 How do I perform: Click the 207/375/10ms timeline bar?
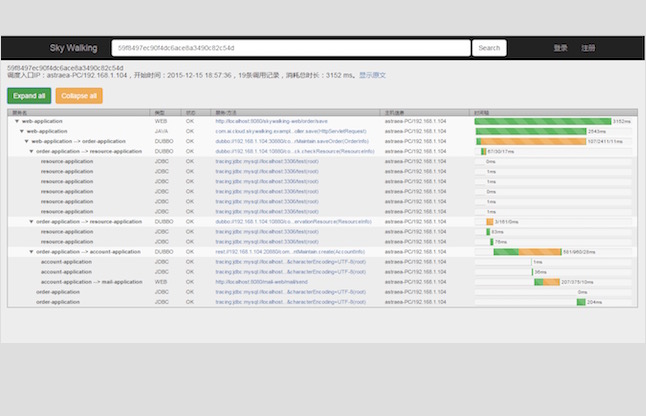[x=547, y=282]
